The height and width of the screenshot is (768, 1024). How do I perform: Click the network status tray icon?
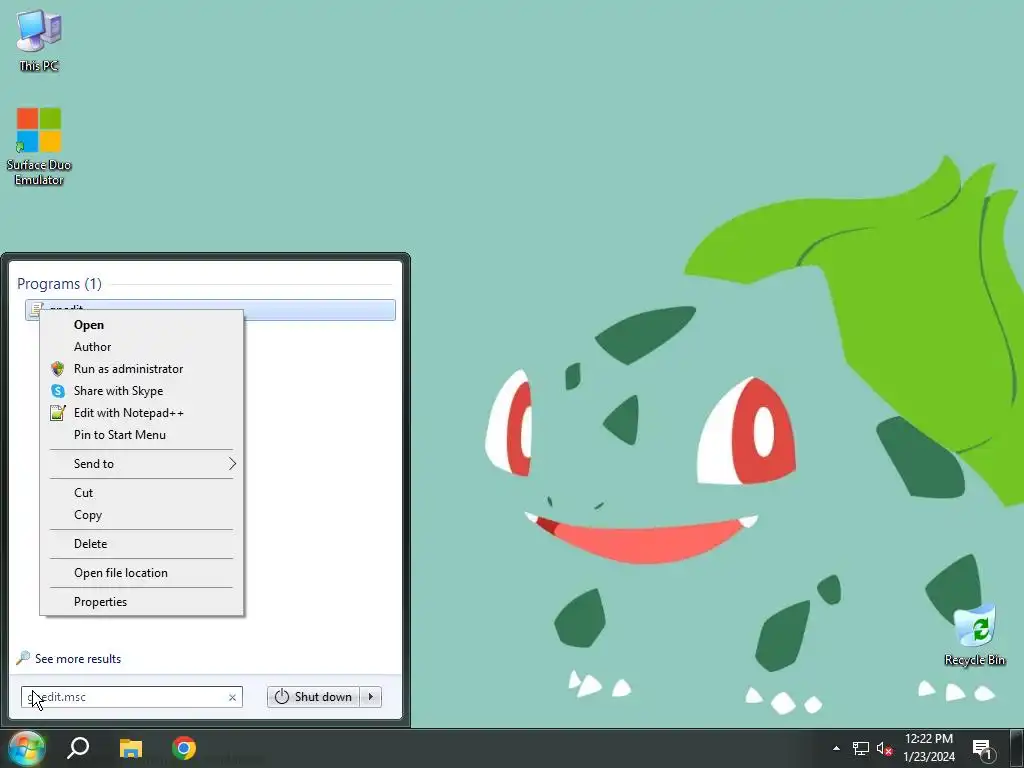[x=861, y=748]
